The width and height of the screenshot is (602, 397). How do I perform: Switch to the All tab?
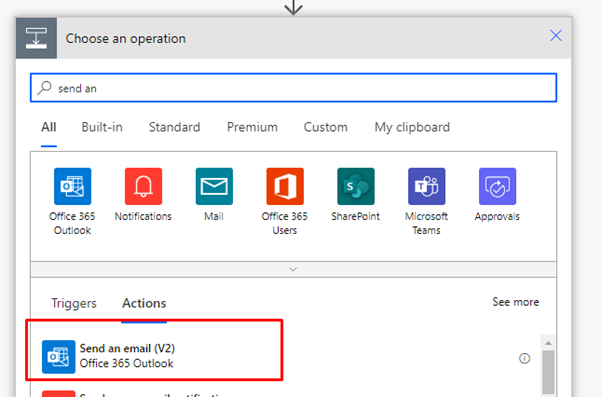pos(49,127)
